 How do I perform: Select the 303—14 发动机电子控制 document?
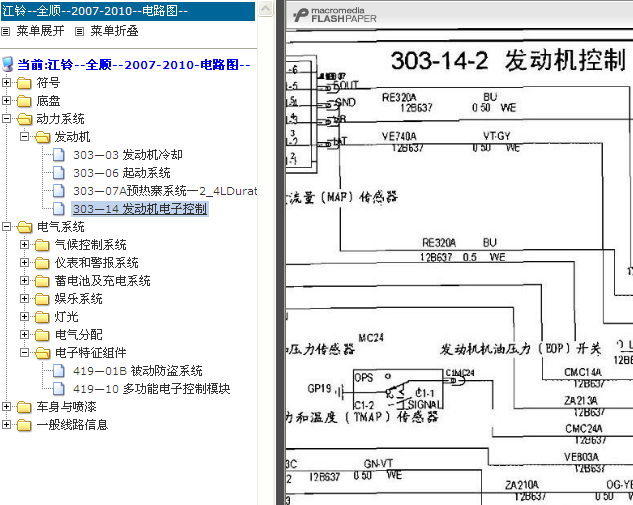pyautogui.click(x=140, y=209)
